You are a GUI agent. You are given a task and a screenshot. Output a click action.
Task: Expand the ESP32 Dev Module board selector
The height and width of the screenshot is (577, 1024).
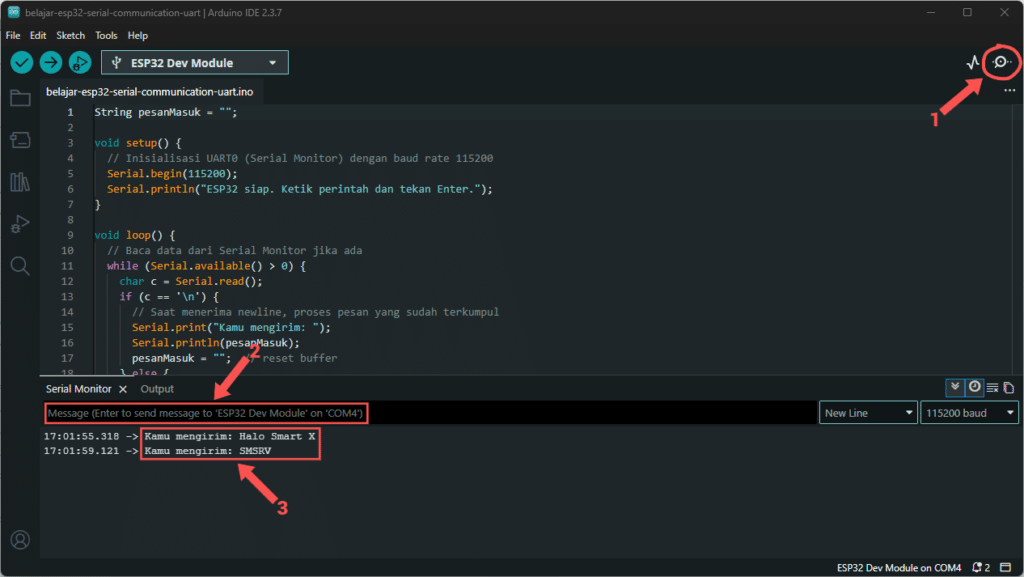click(x=195, y=63)
